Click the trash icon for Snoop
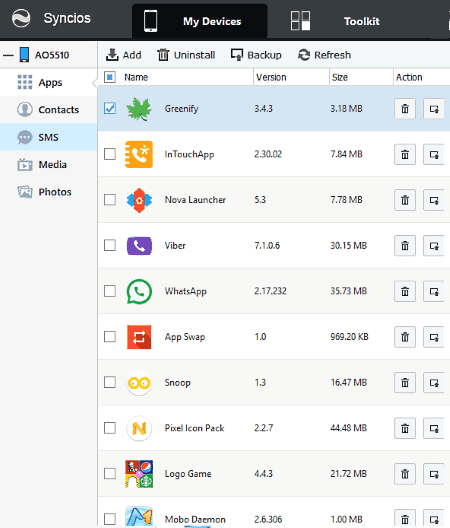Image resolution: width=450 pixels, height=528 pixels. [x=405, y=383]
